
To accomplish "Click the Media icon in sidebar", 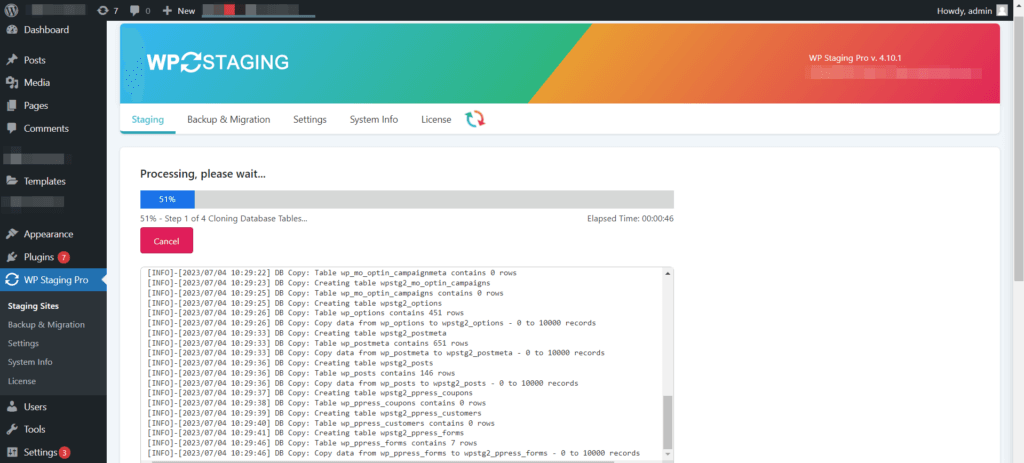I will coord(12,83).
